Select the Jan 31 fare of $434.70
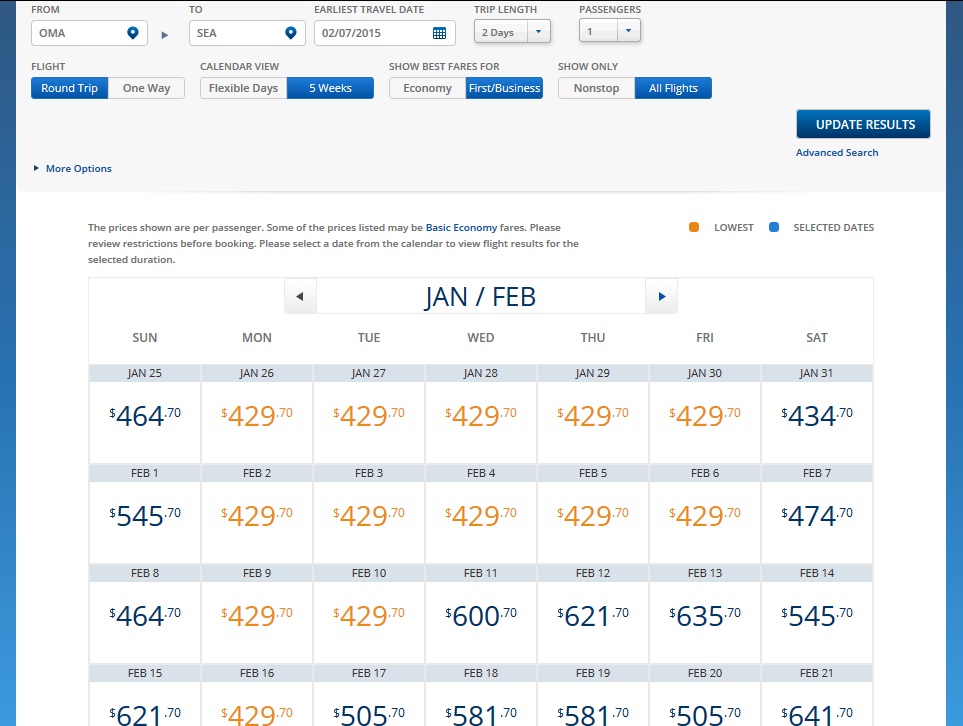 tap(817, 416)
